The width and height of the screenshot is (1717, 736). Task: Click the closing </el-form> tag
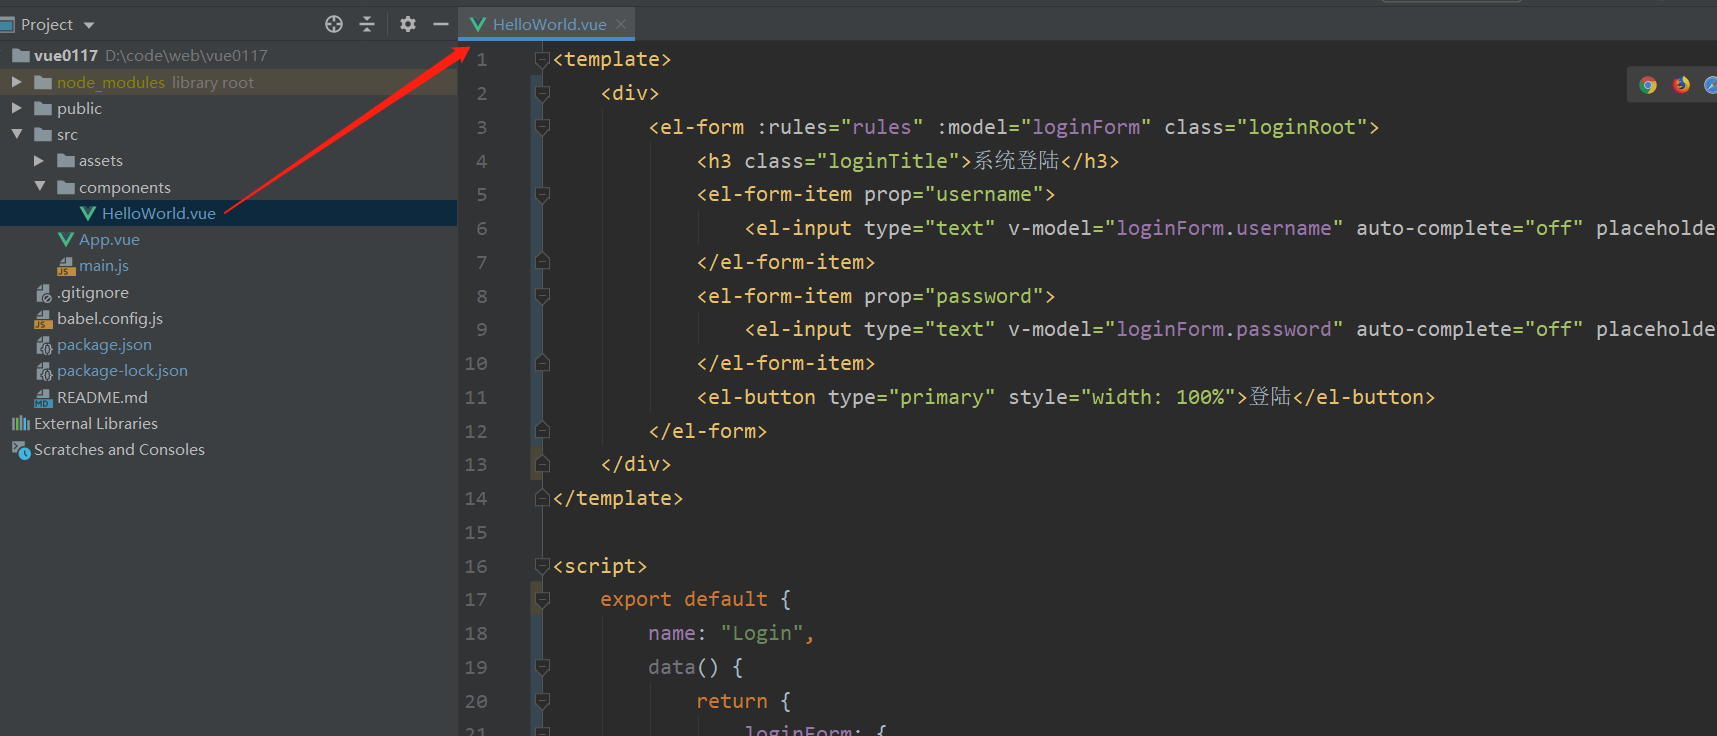coord(708,432)
